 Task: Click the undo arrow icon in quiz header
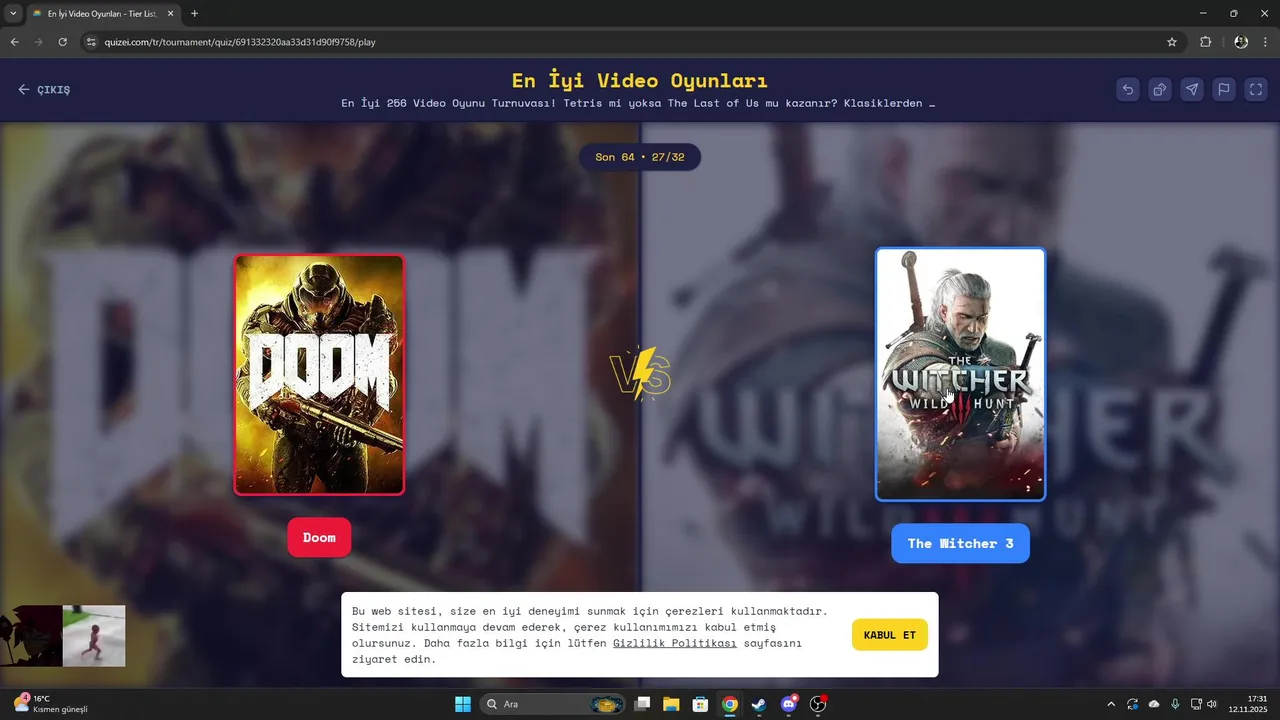pos(1128,89)
